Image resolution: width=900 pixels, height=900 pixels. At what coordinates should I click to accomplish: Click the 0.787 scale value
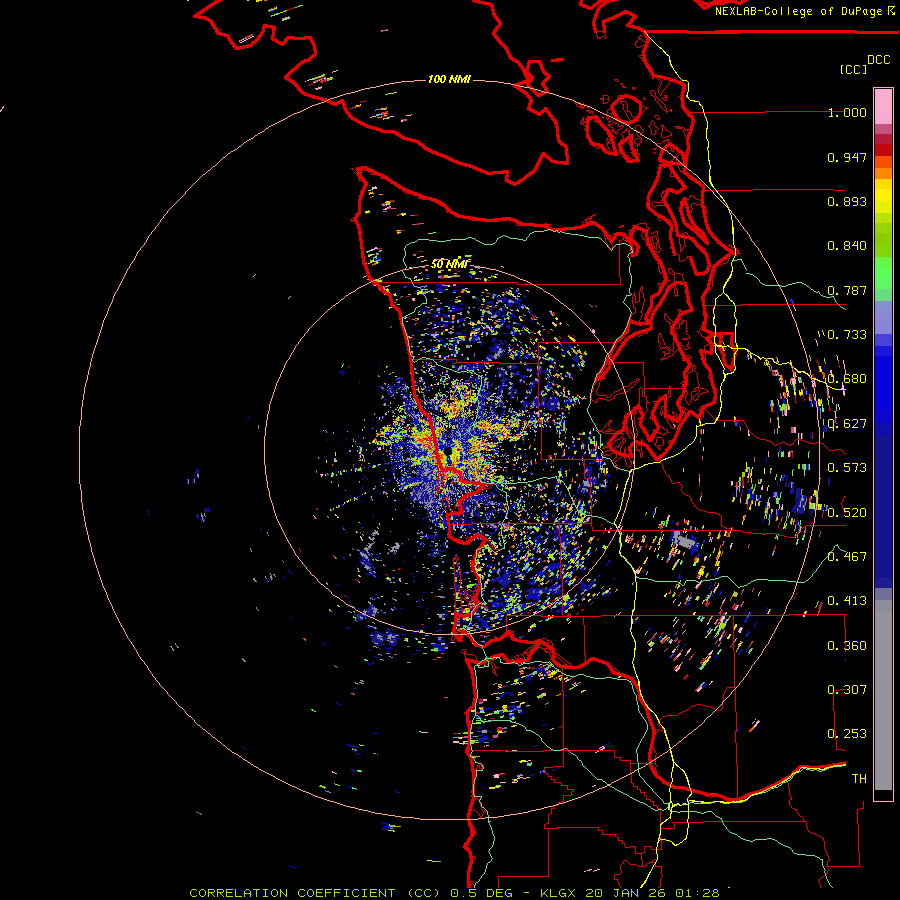click(x=847, y=290)
